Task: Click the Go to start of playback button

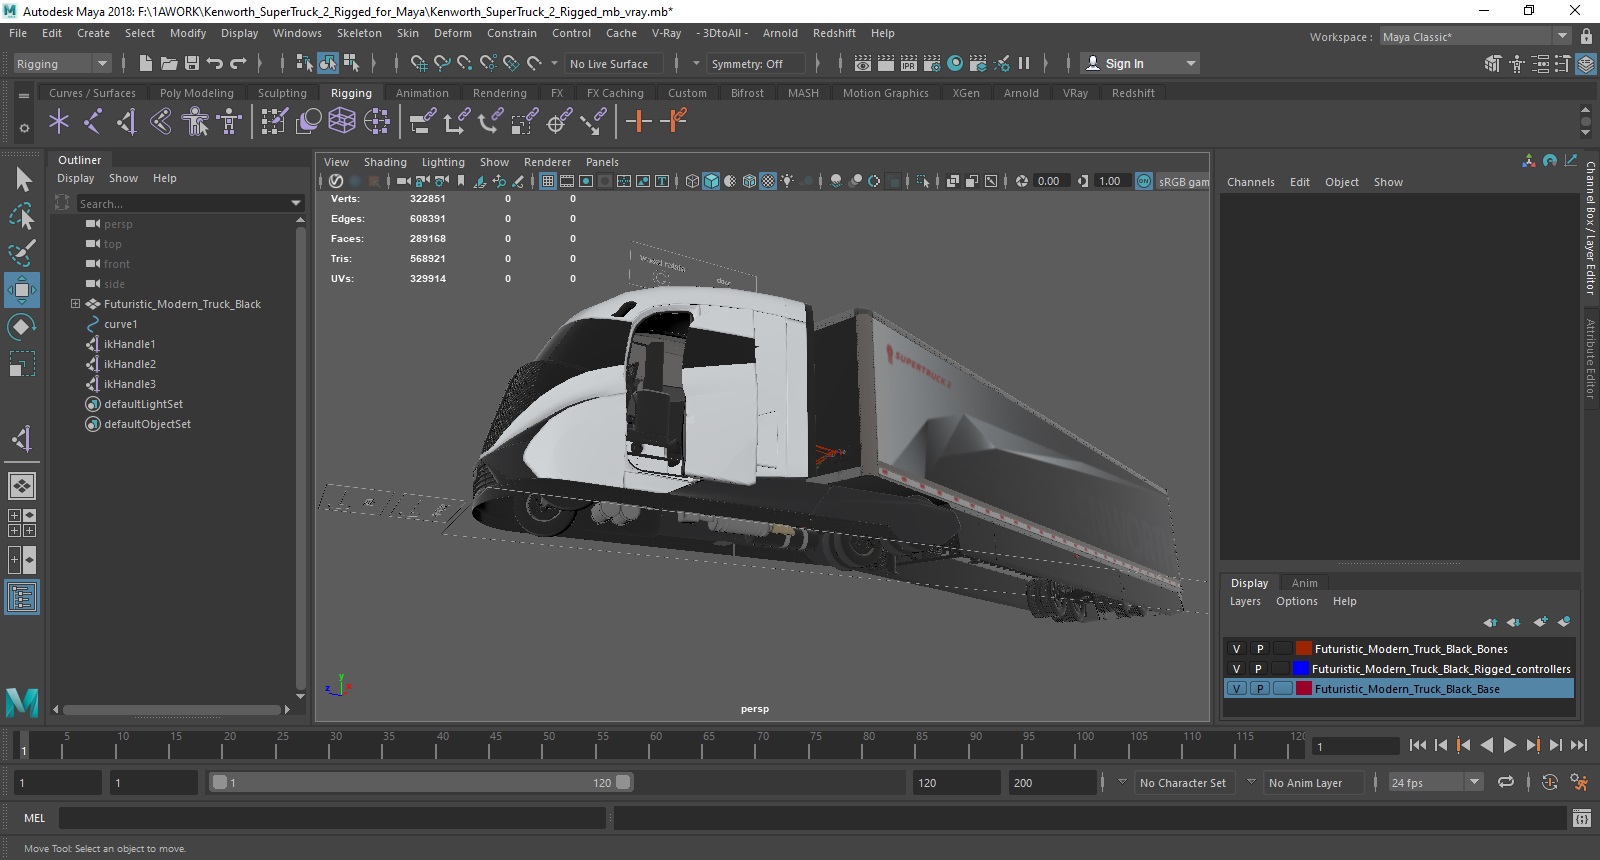Action: (x=1417, y=745)
